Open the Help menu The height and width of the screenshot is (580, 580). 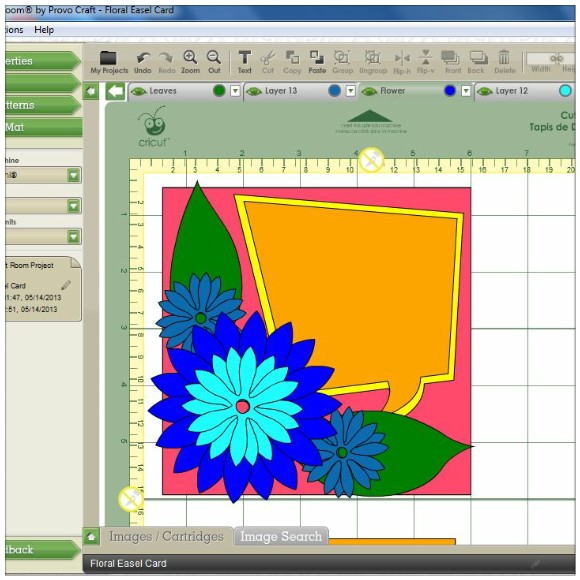tap(44, 30)
